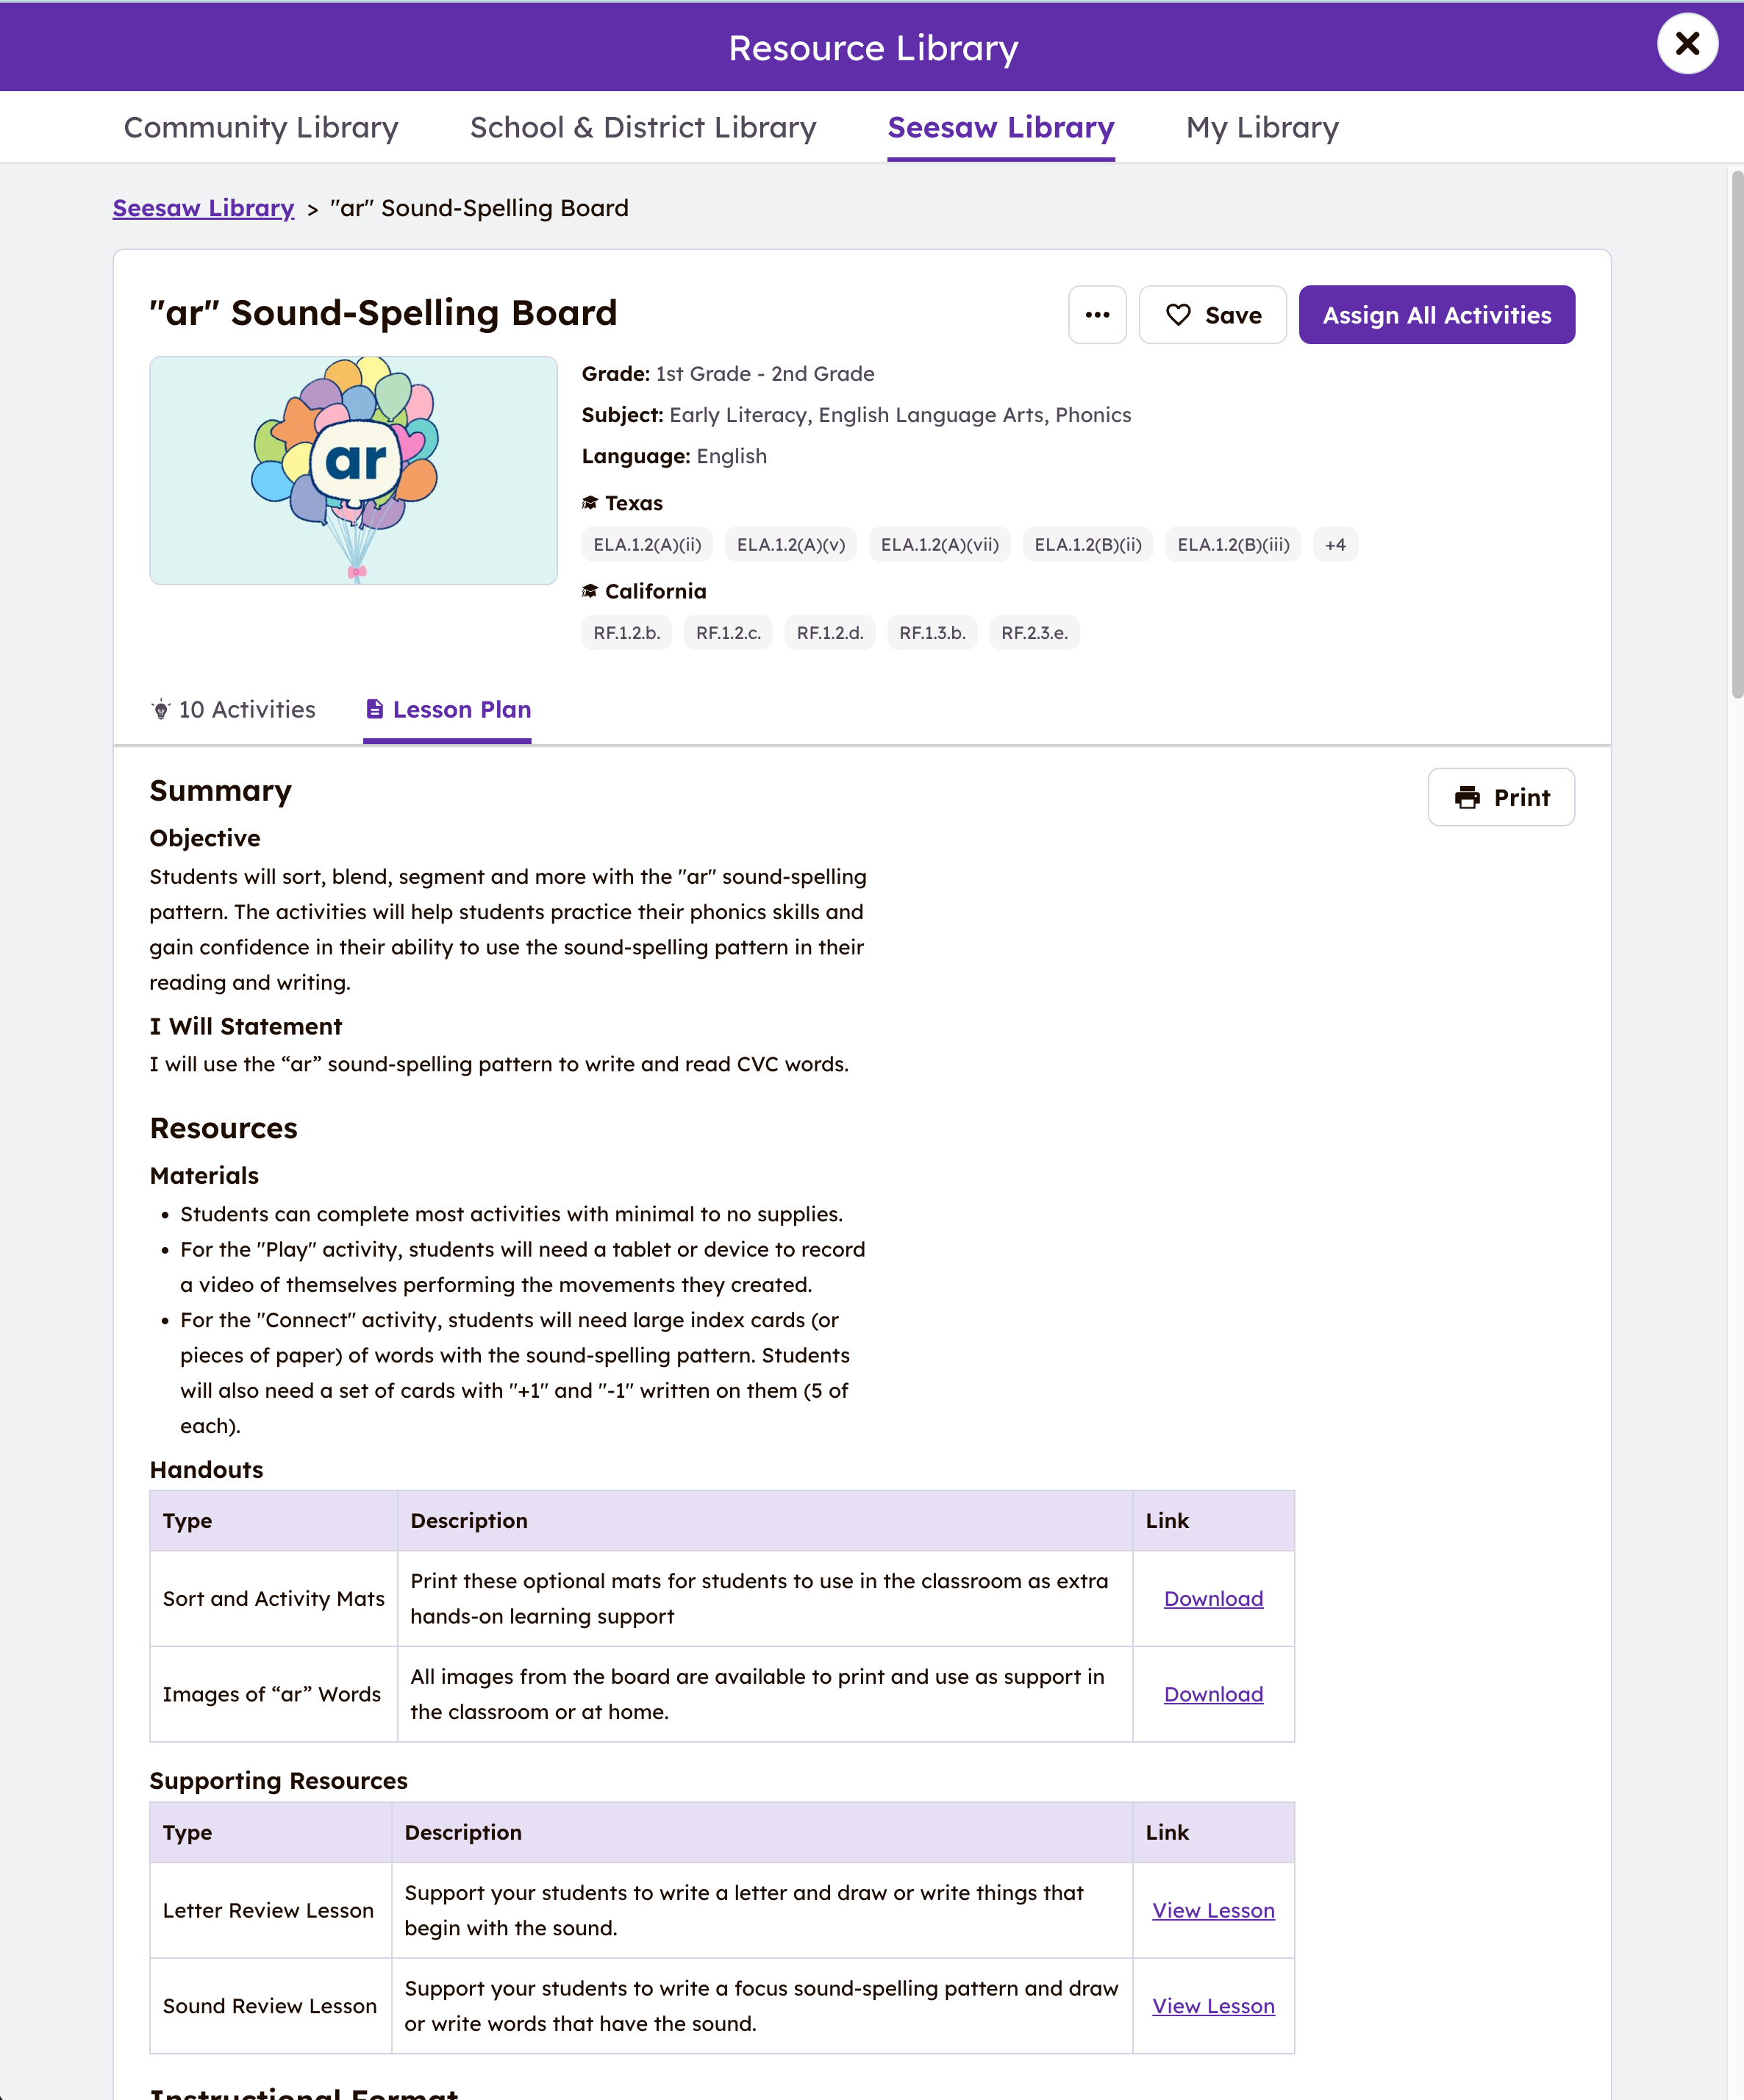Open the Community Library tab
This screenshot has height=2100, width=1744.
pos(261,128)
